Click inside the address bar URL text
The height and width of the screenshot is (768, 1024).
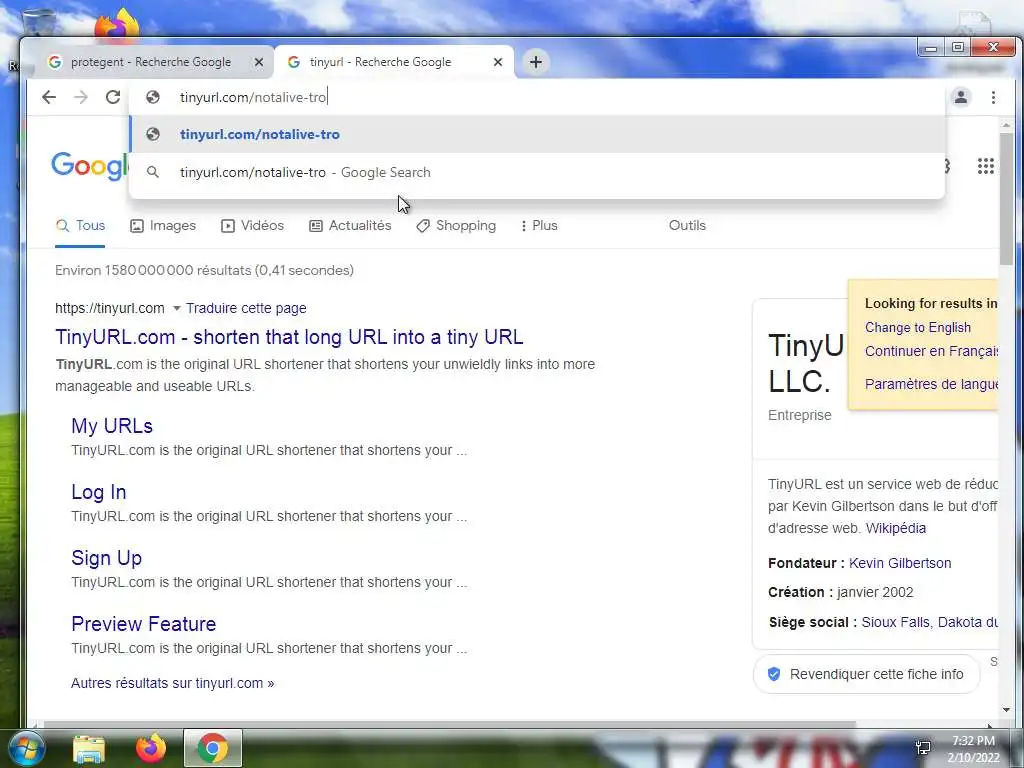[x=253, y=97]
